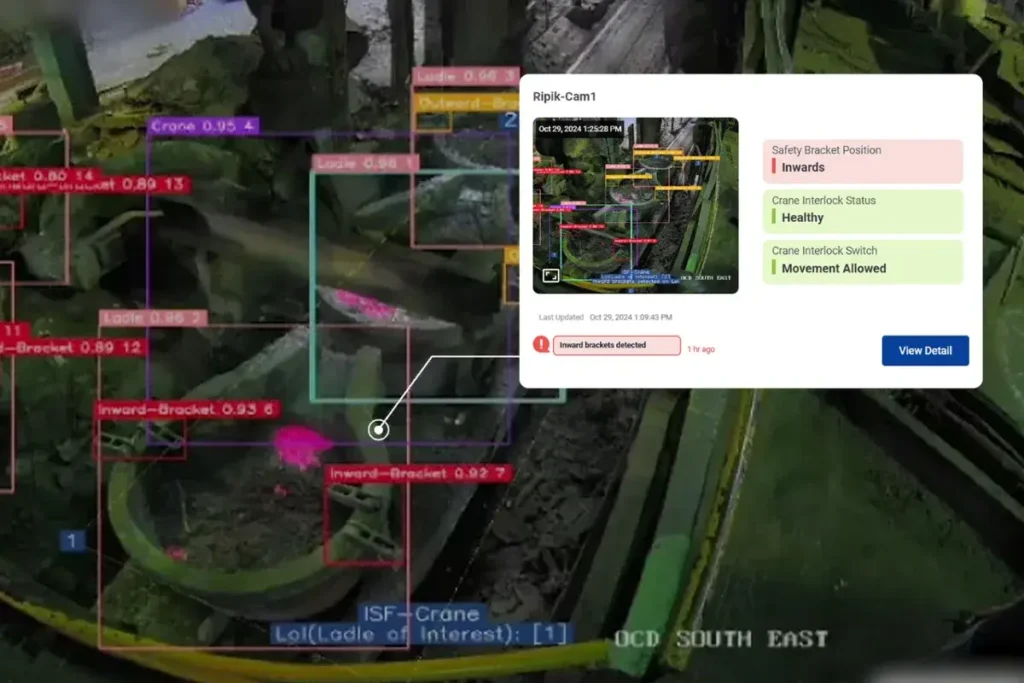Click the Ripik-Cam1 card title
1024x683 pixels.
tap(558, 97)
